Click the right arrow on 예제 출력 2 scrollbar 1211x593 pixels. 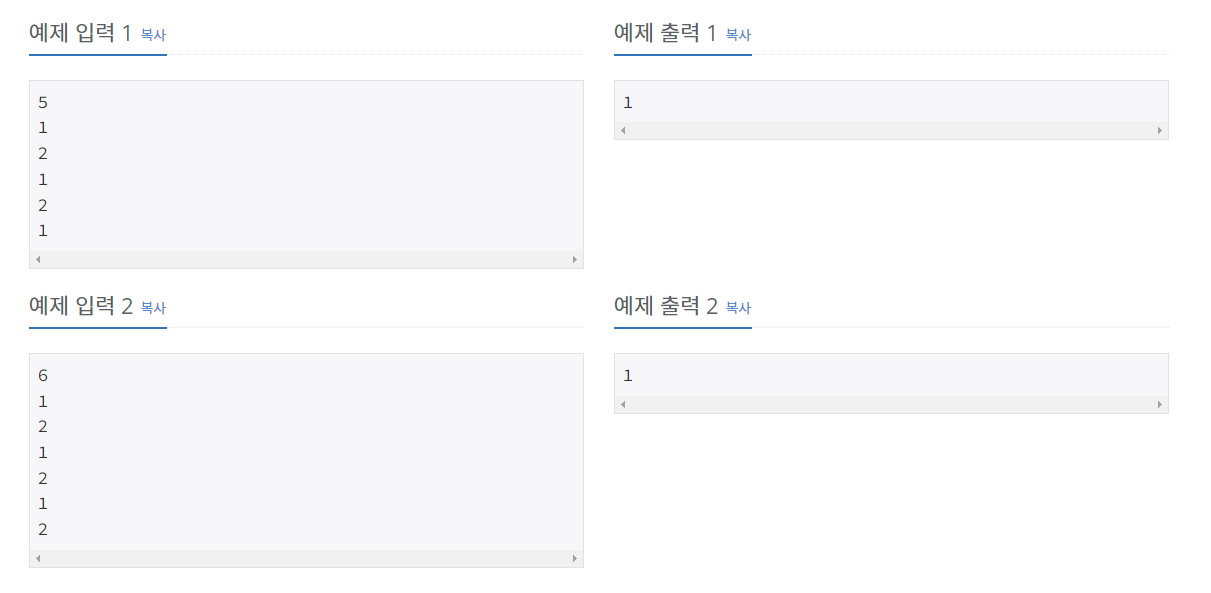(x=1158, y=403)
